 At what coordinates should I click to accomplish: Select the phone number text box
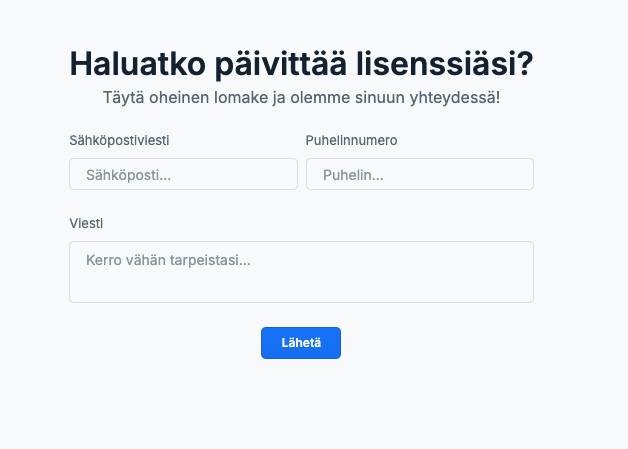coord(420,174)
